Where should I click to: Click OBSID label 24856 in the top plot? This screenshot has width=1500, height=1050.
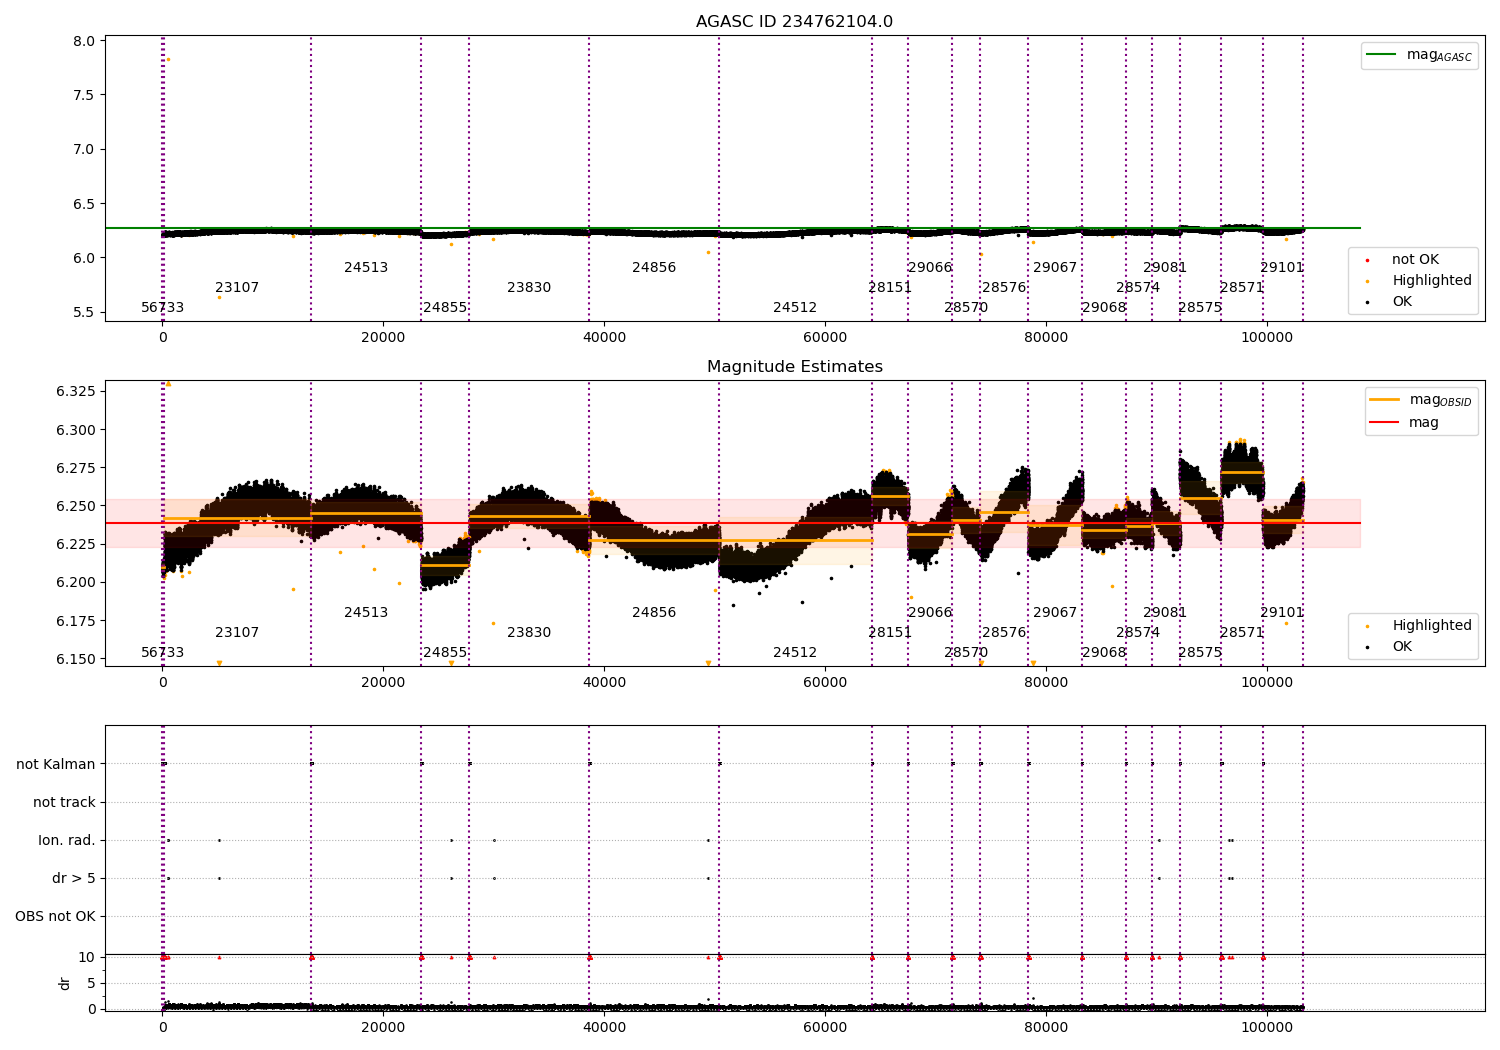(x=654, y=268)
